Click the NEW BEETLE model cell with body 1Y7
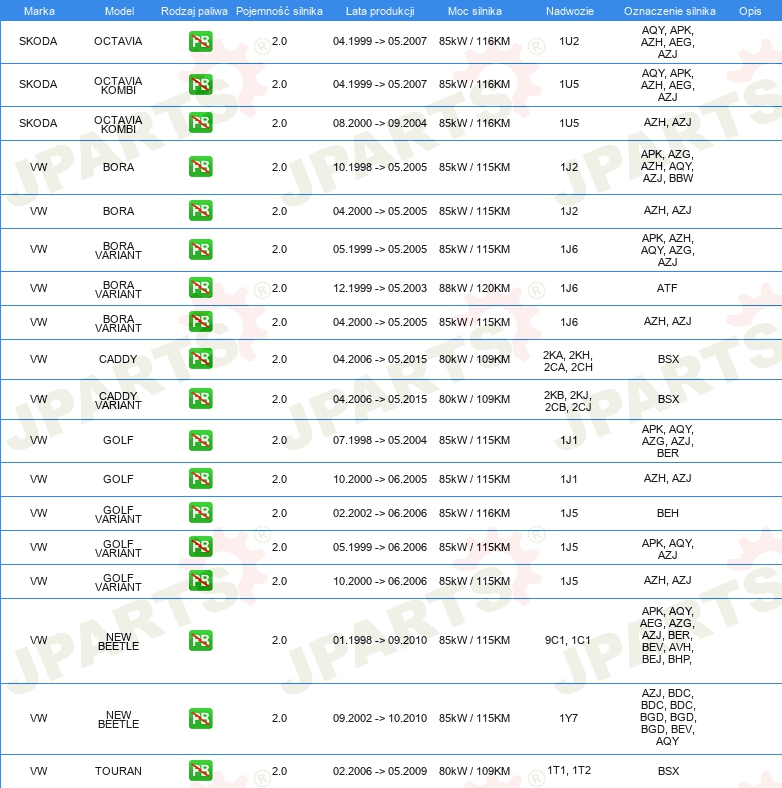Screen dimensions: 782x788 [118, 720]
